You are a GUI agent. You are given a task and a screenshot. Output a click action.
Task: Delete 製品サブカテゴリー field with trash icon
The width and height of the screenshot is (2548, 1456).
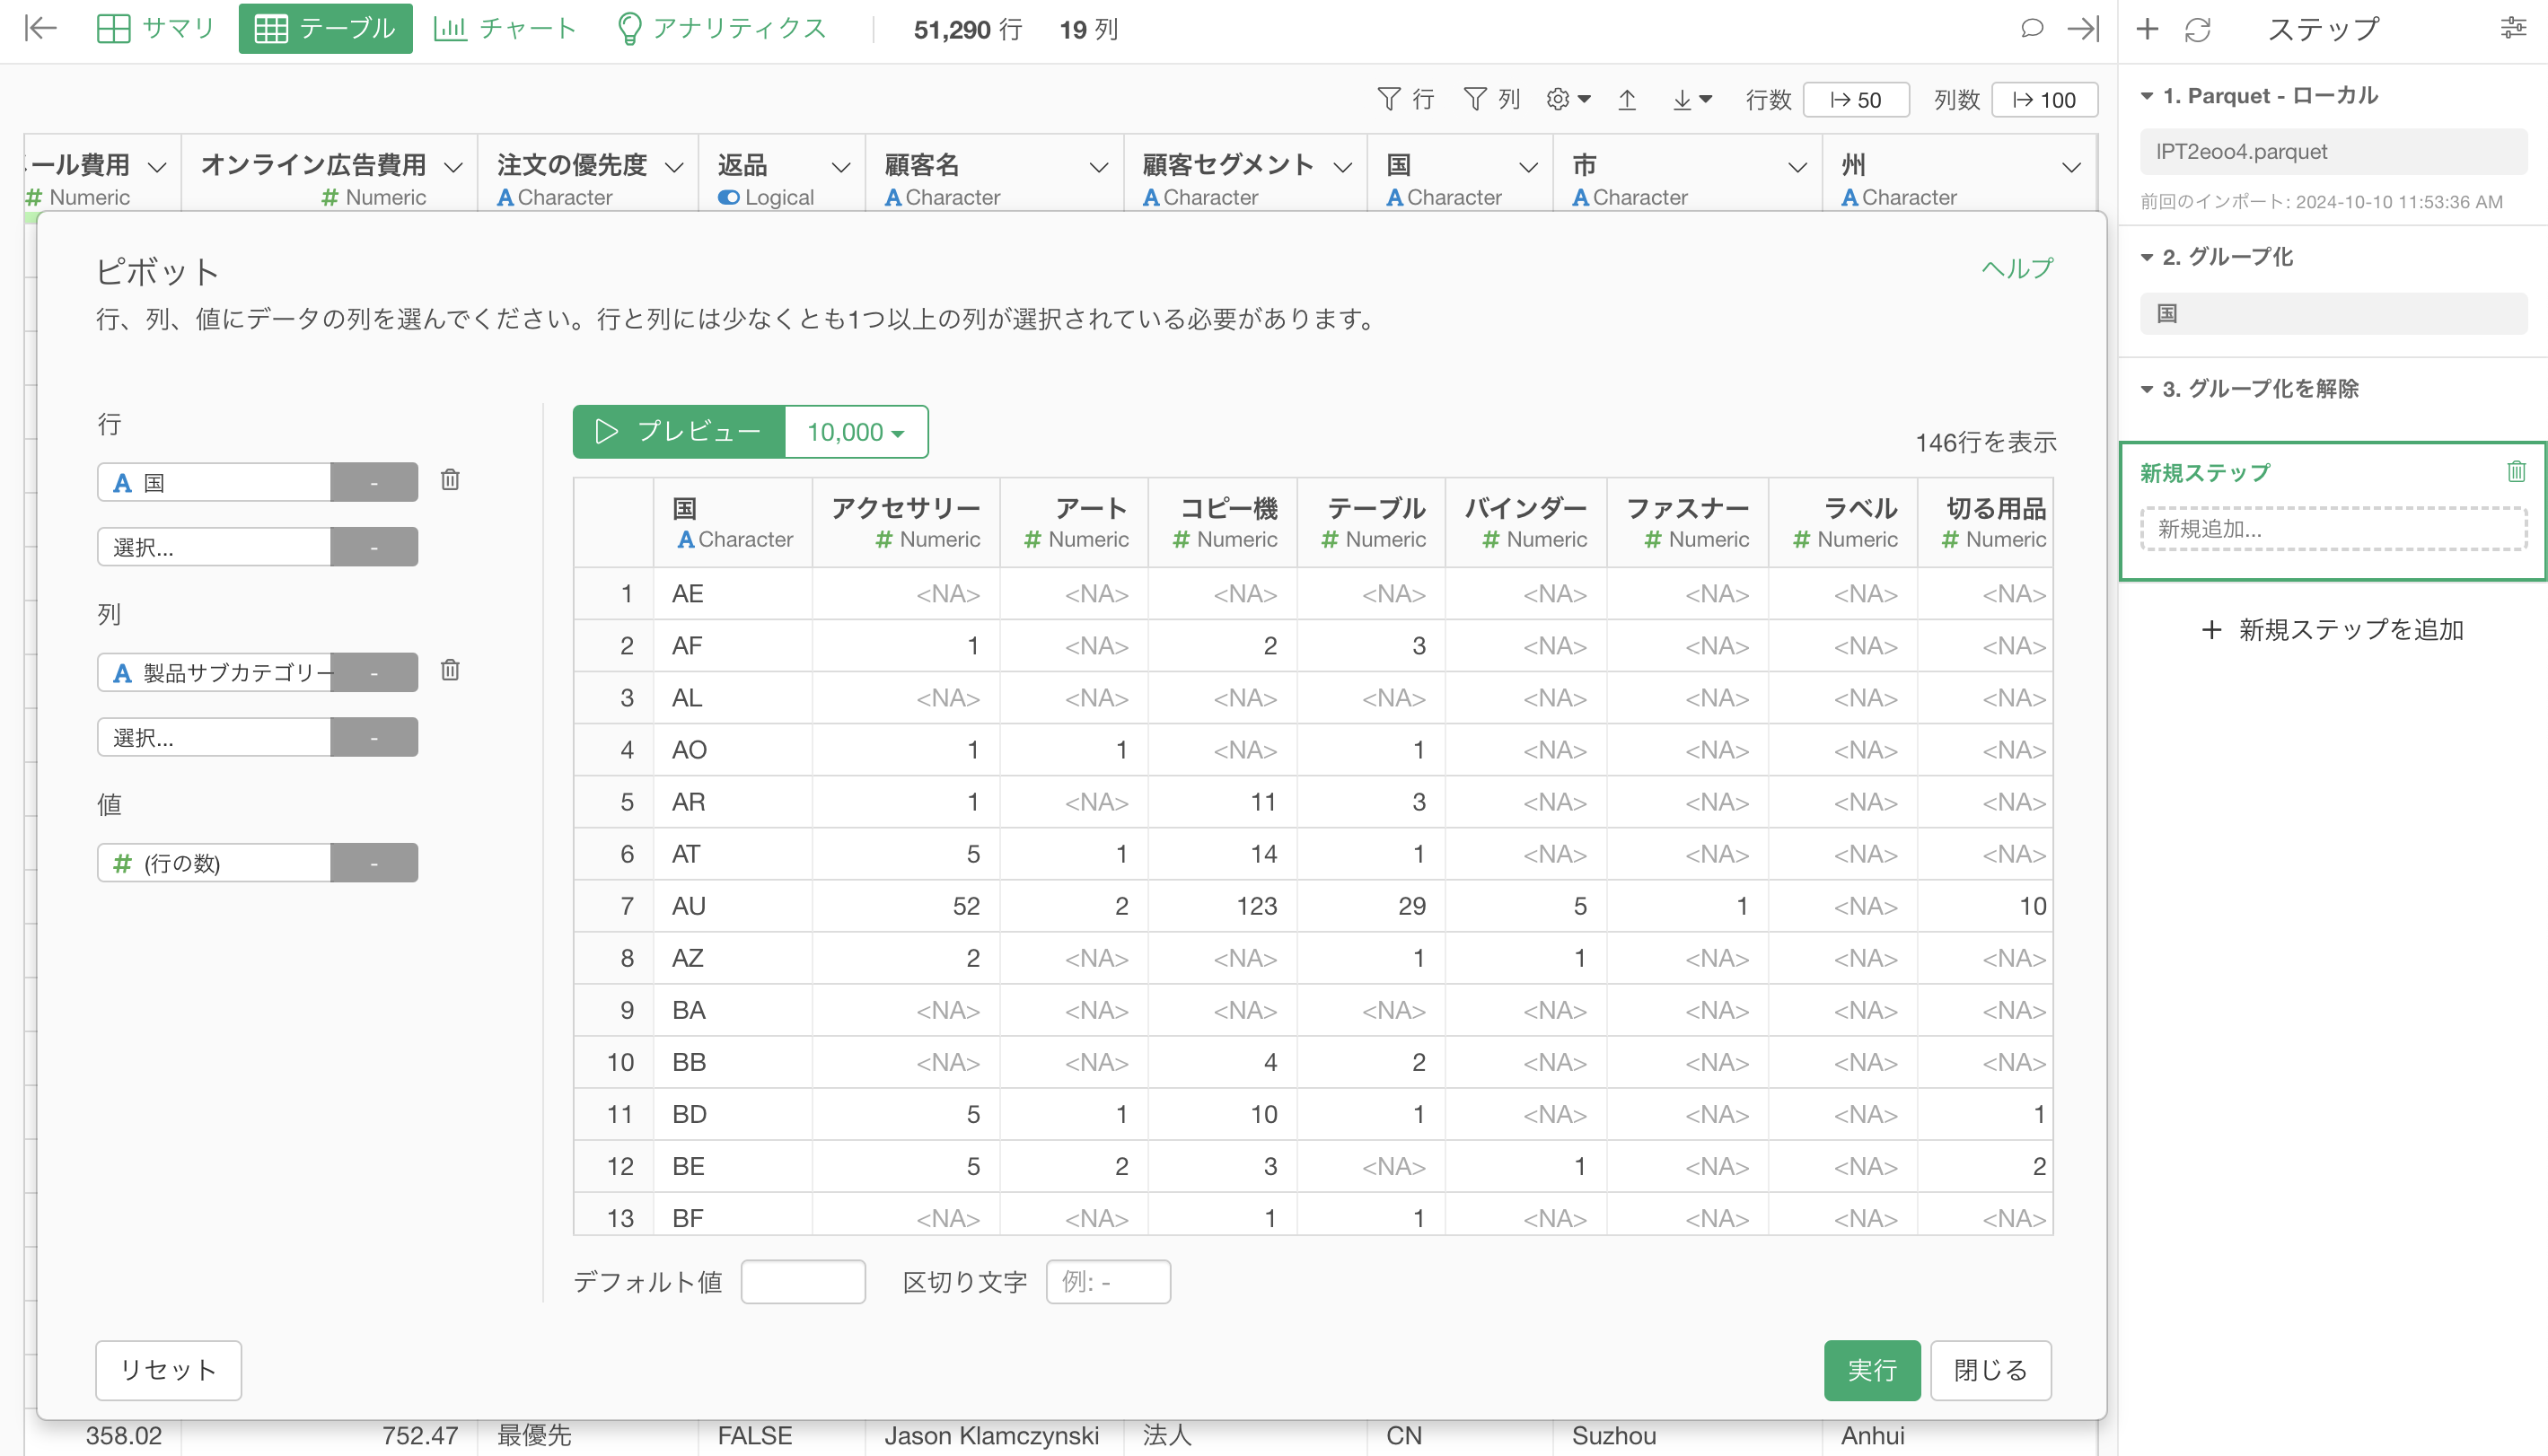[x=450, y=670]
